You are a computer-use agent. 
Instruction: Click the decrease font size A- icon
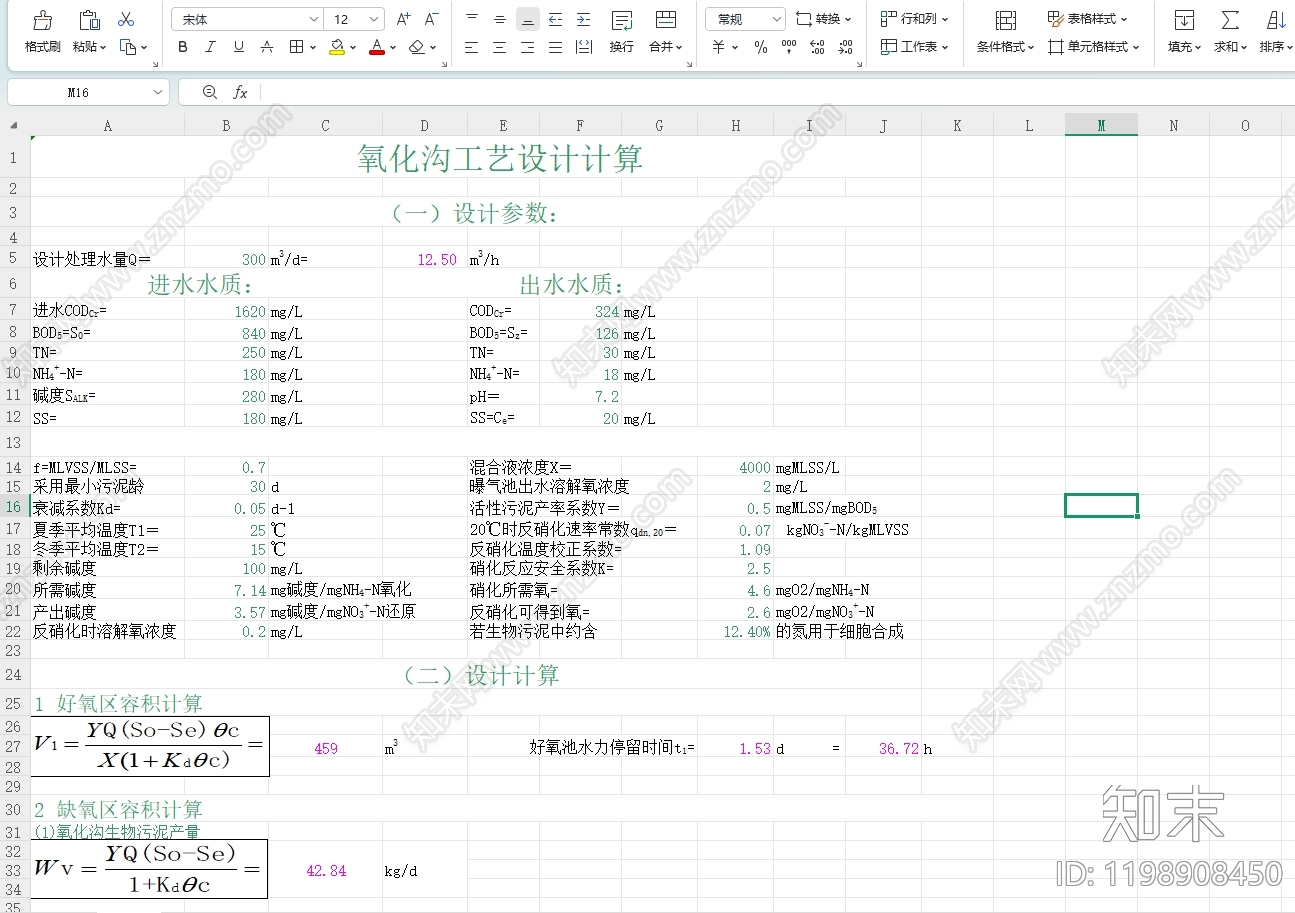tap(431, 19)
